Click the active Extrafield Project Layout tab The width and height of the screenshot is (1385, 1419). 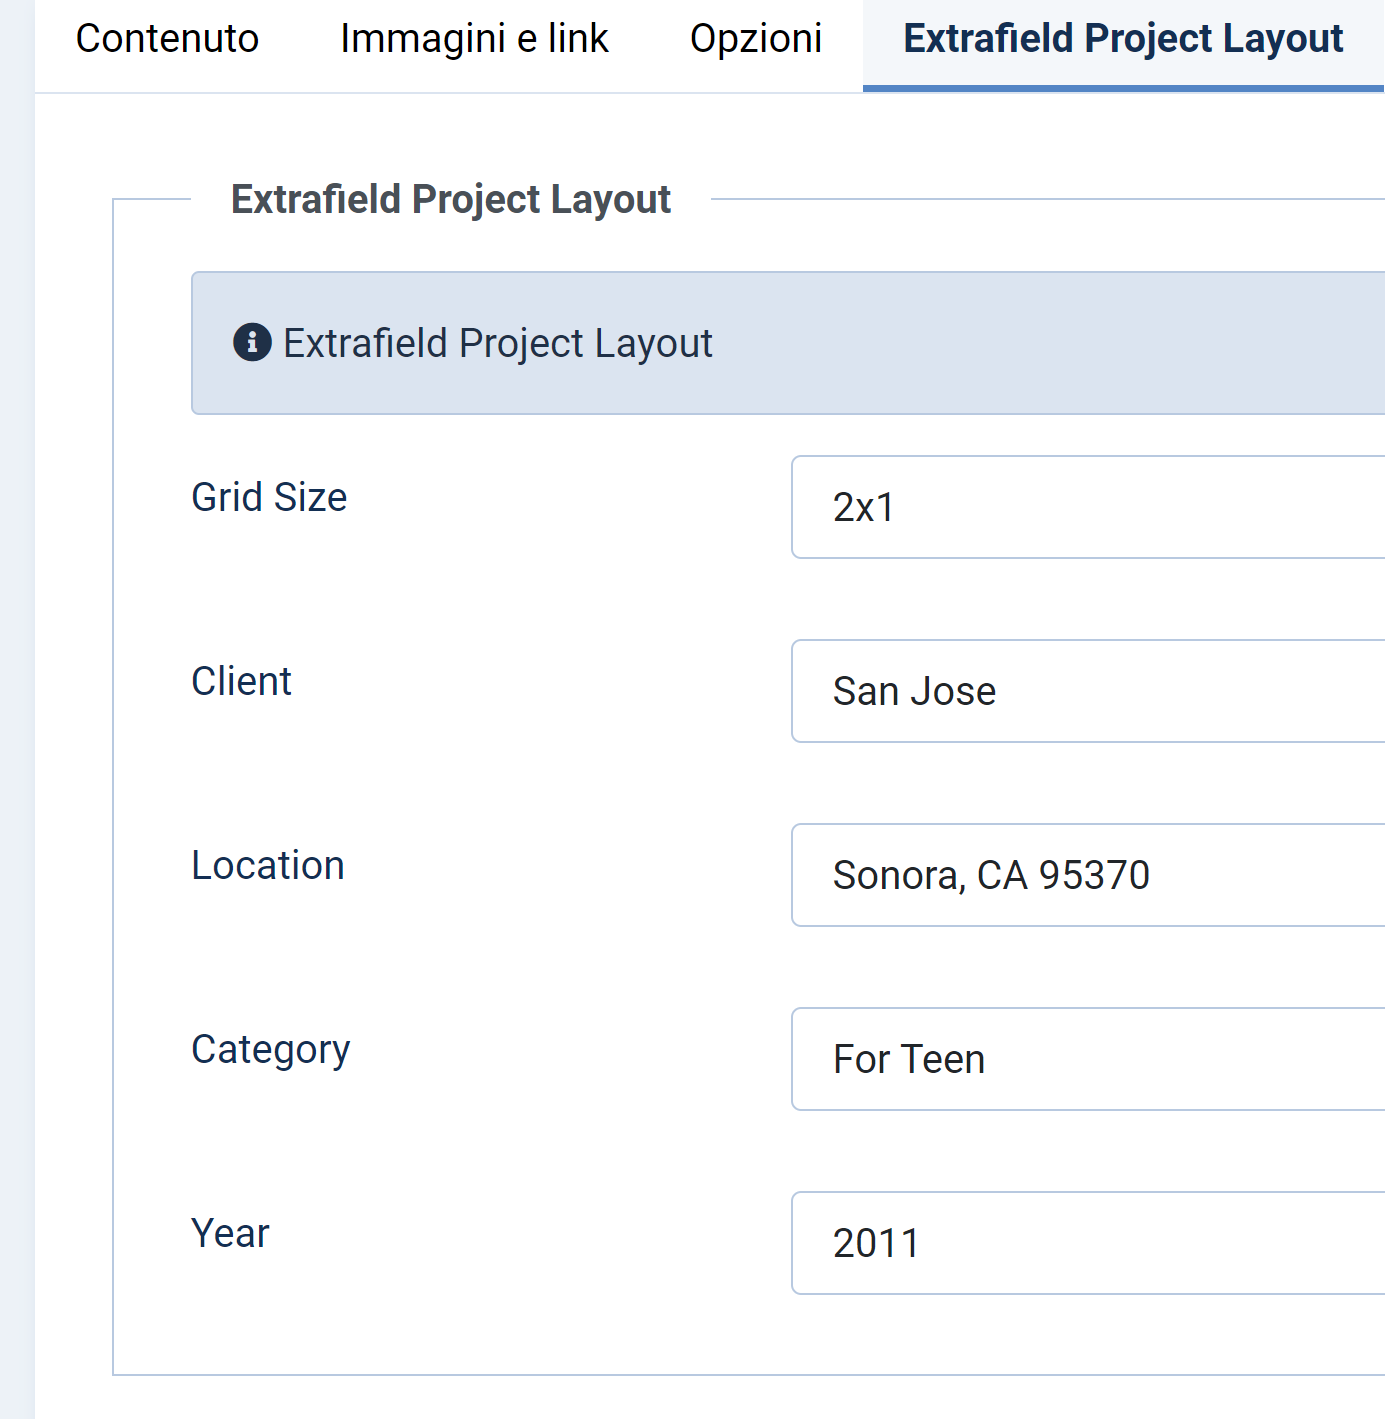(x=1123, y=39)
